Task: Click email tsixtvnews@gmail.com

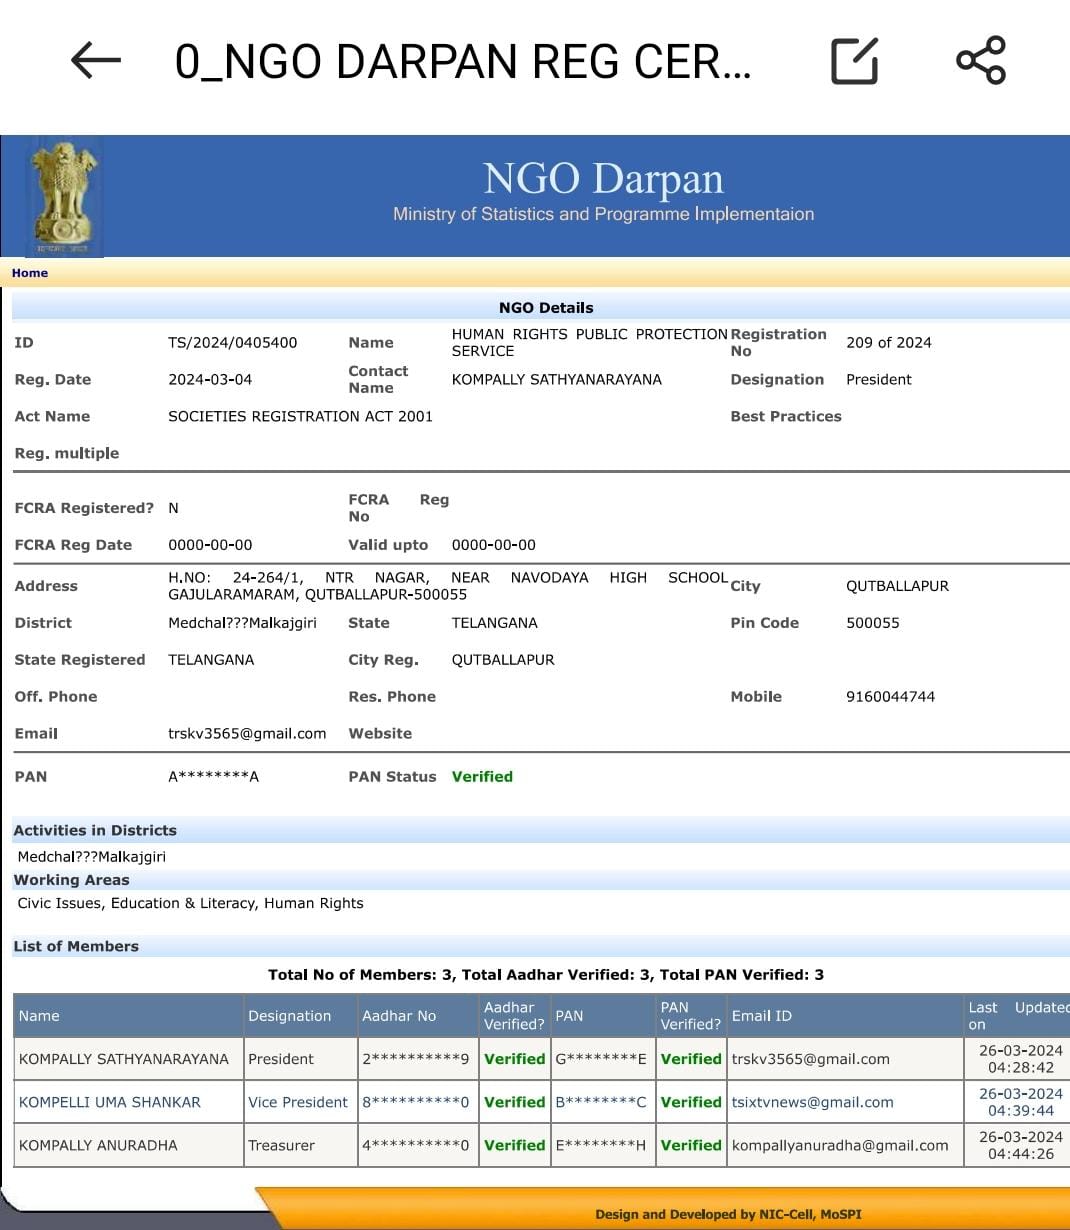Action: tap(812, 1102)
